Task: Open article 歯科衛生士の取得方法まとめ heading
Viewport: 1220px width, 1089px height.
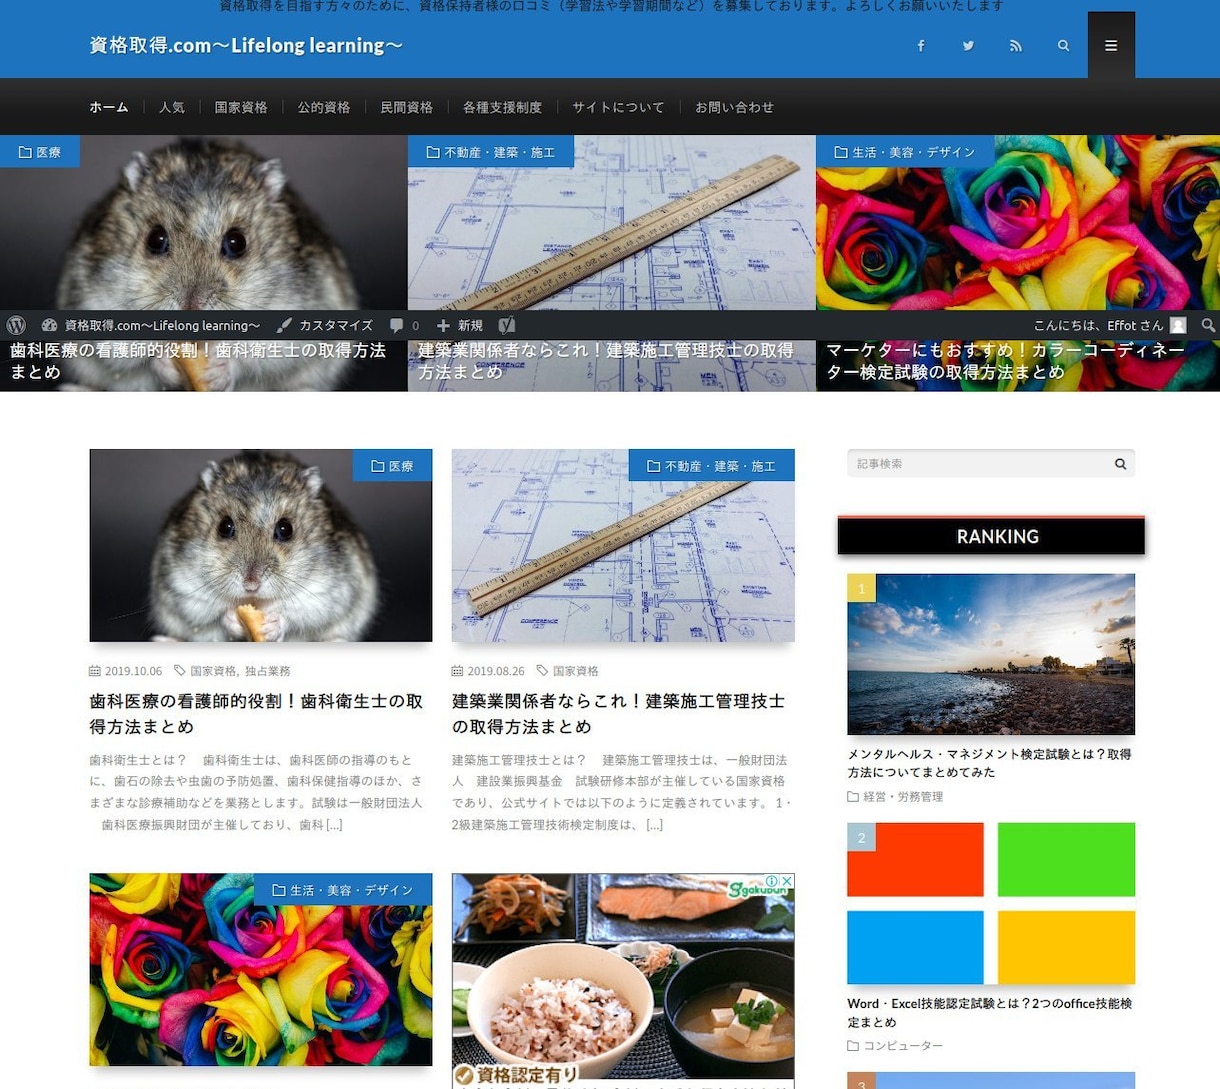Action: 256,714
